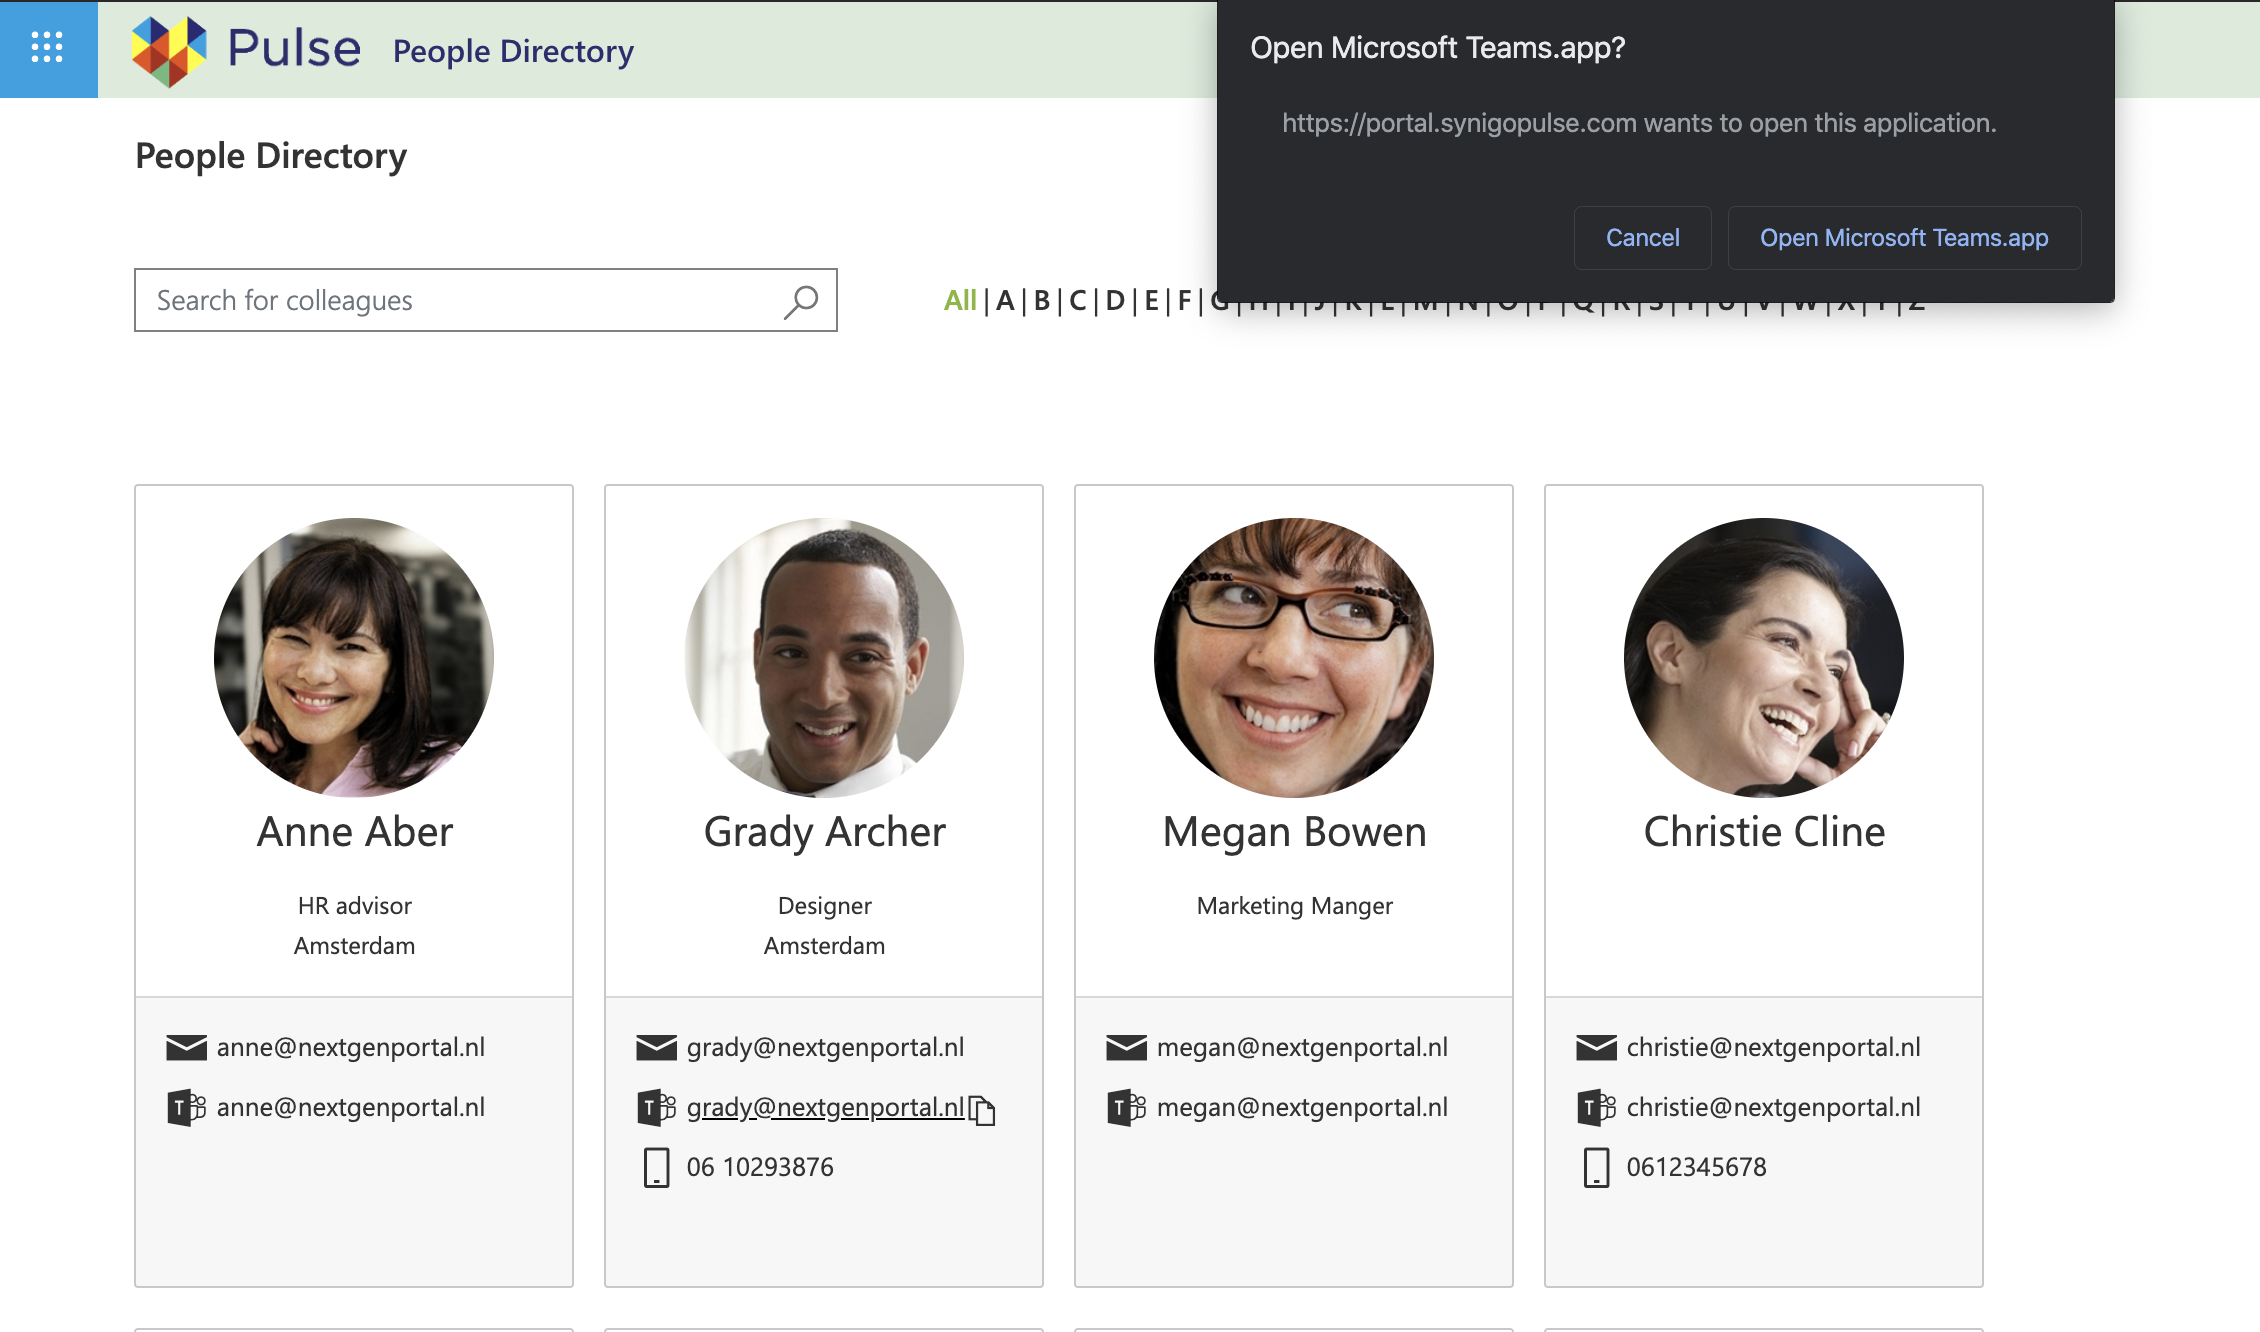This screenshot has height=1332, width=2260.
Task: Click the People Directory page heading
Action: (271, 156)
